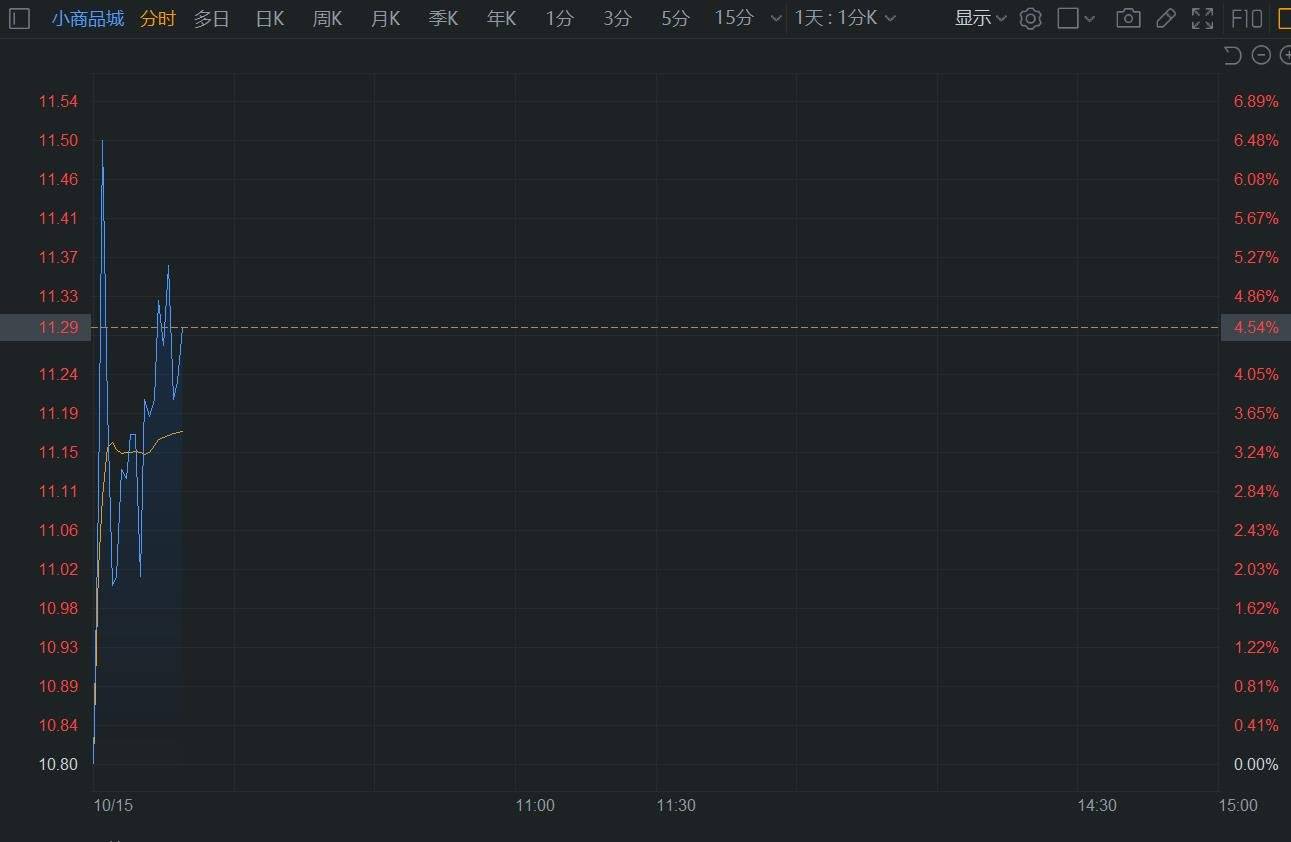This screenshot has height=842, width=1291.
Task: Select the 年K yearly candlestick tab
Action: click(502, 18)
